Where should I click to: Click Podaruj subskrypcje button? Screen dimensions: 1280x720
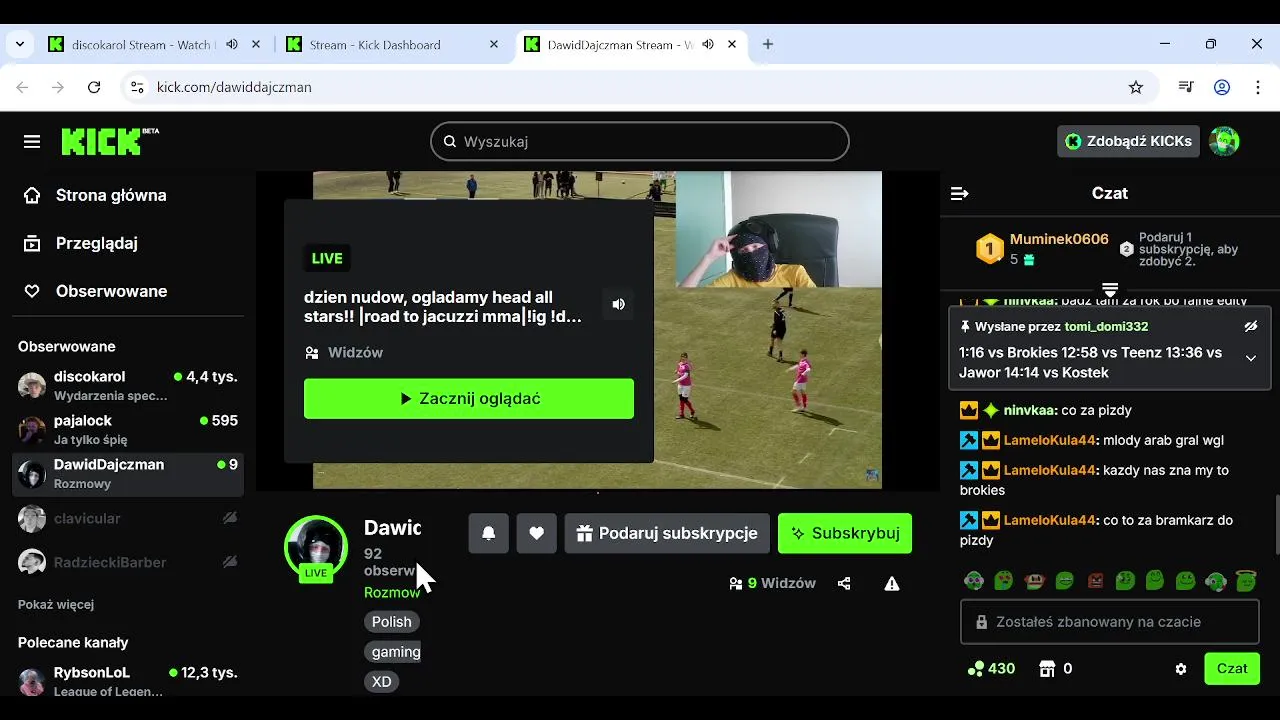[x=667, y=533]
